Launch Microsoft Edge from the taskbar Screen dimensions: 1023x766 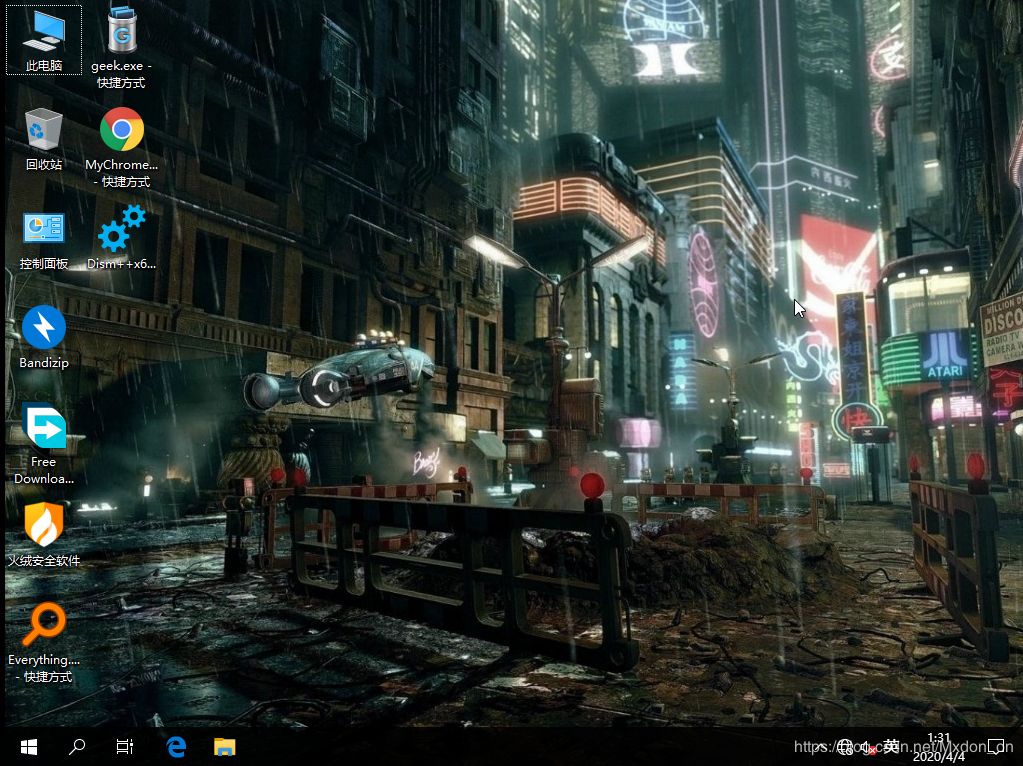click(177, 746)
